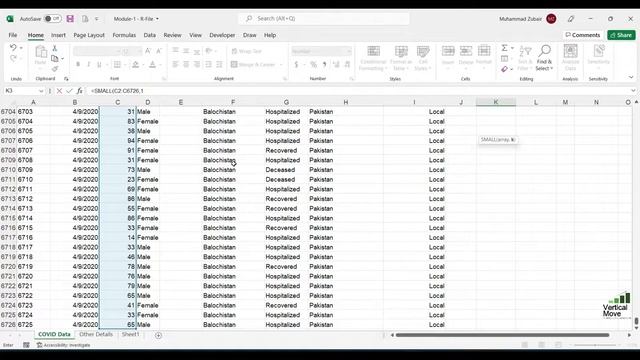The width and height of the screenshot is (640, 360).
Task: Click the Paste clipboard icon
Action: 40,53
